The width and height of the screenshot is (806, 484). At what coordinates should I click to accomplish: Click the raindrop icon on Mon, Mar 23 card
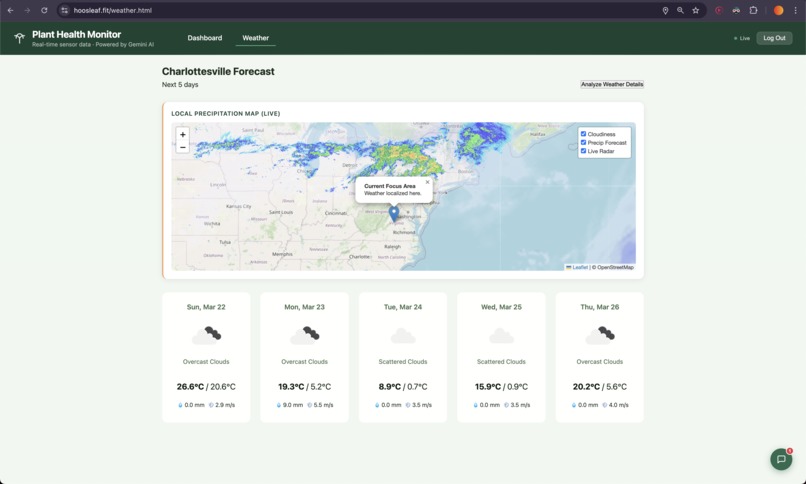point(279,405)
